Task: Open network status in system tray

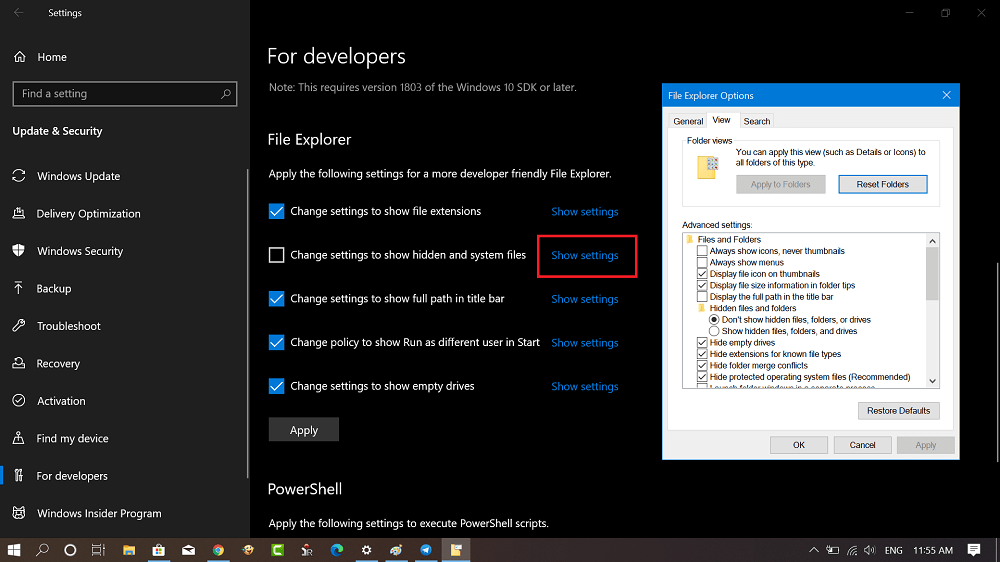Action: click(x=852, y=550)
